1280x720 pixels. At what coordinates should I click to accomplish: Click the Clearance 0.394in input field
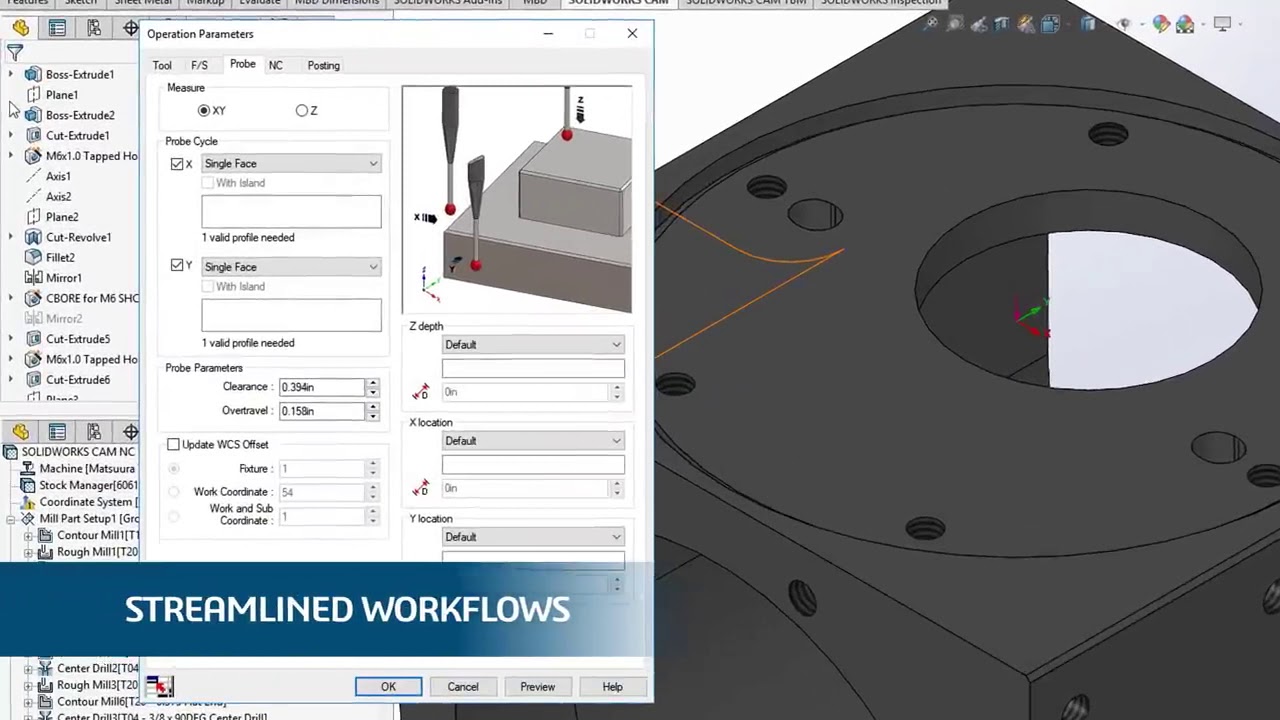click(322, 387)
